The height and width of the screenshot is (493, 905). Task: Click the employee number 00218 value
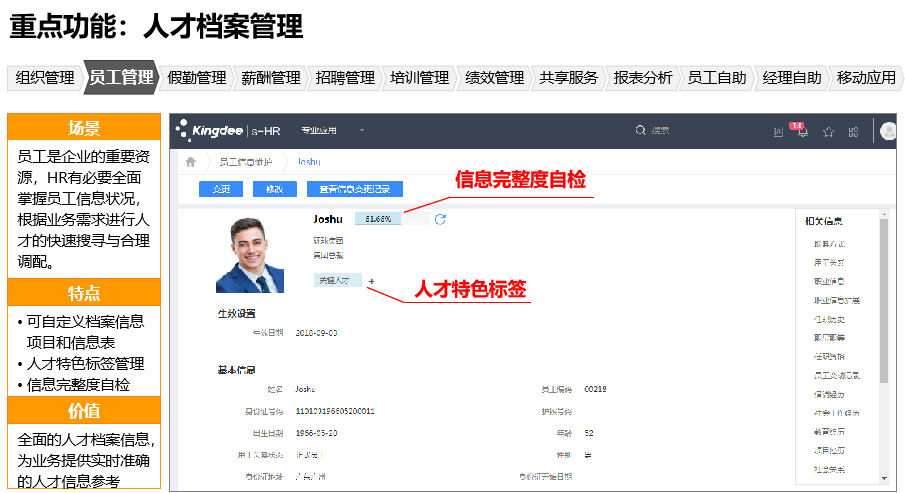tap(595, 389)
